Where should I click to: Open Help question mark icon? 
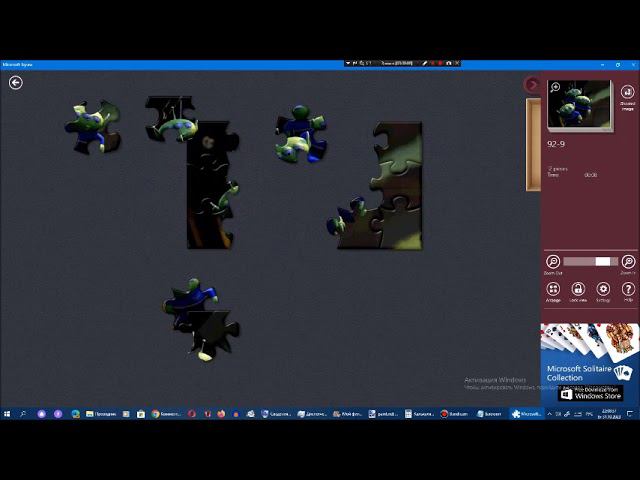tap(628, 289)
